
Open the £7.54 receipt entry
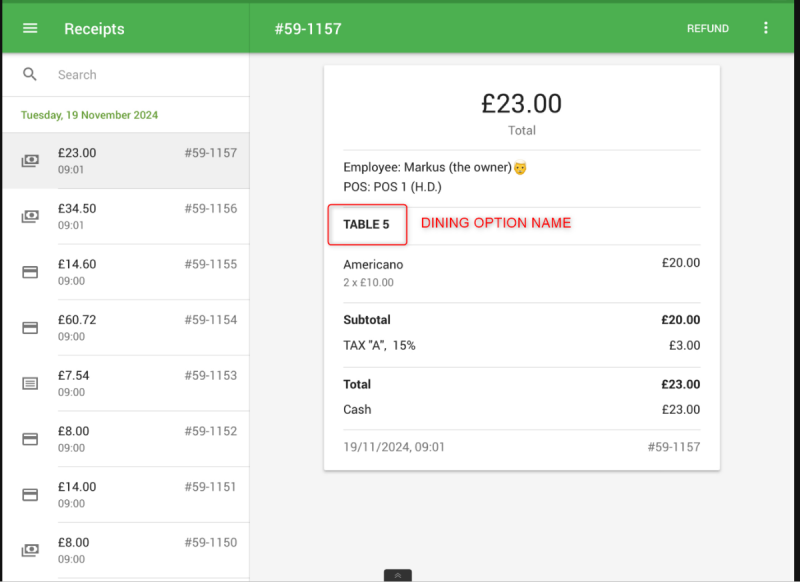click(140, 383)
